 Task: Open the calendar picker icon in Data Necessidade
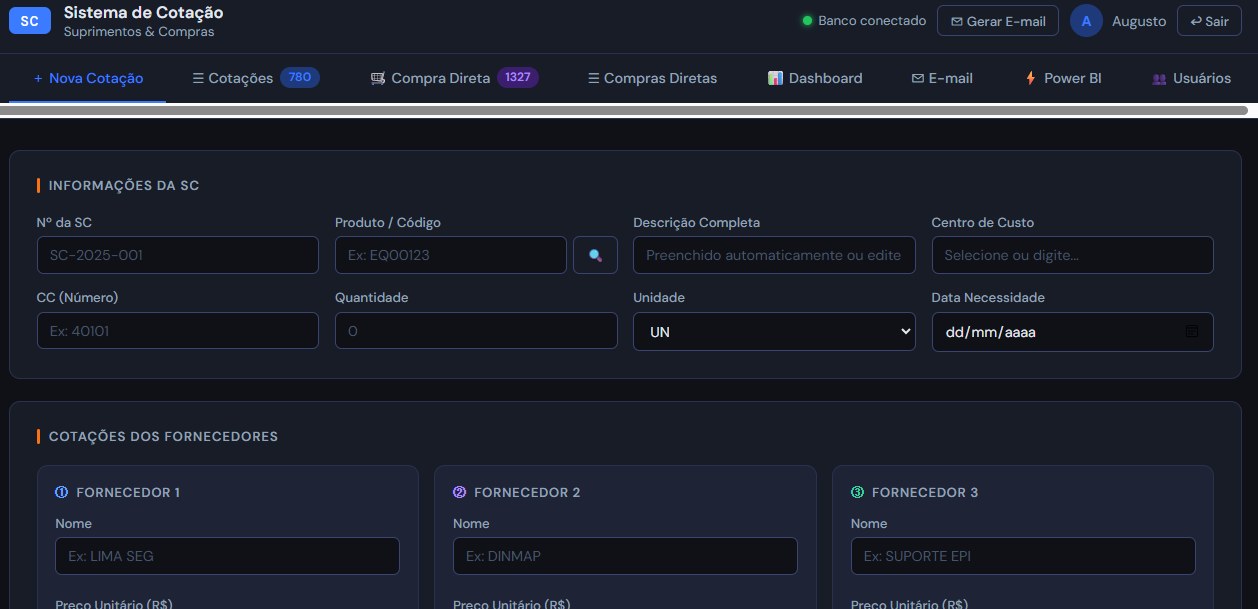point(1192,331)
